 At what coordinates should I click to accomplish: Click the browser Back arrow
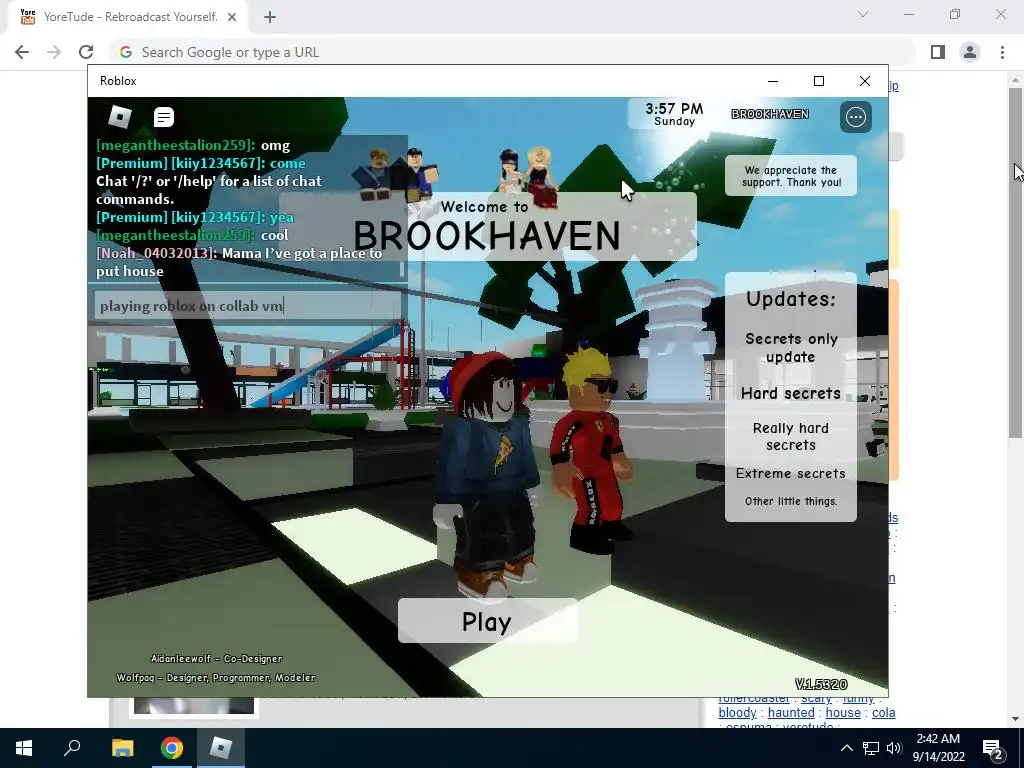coord(22,52)
